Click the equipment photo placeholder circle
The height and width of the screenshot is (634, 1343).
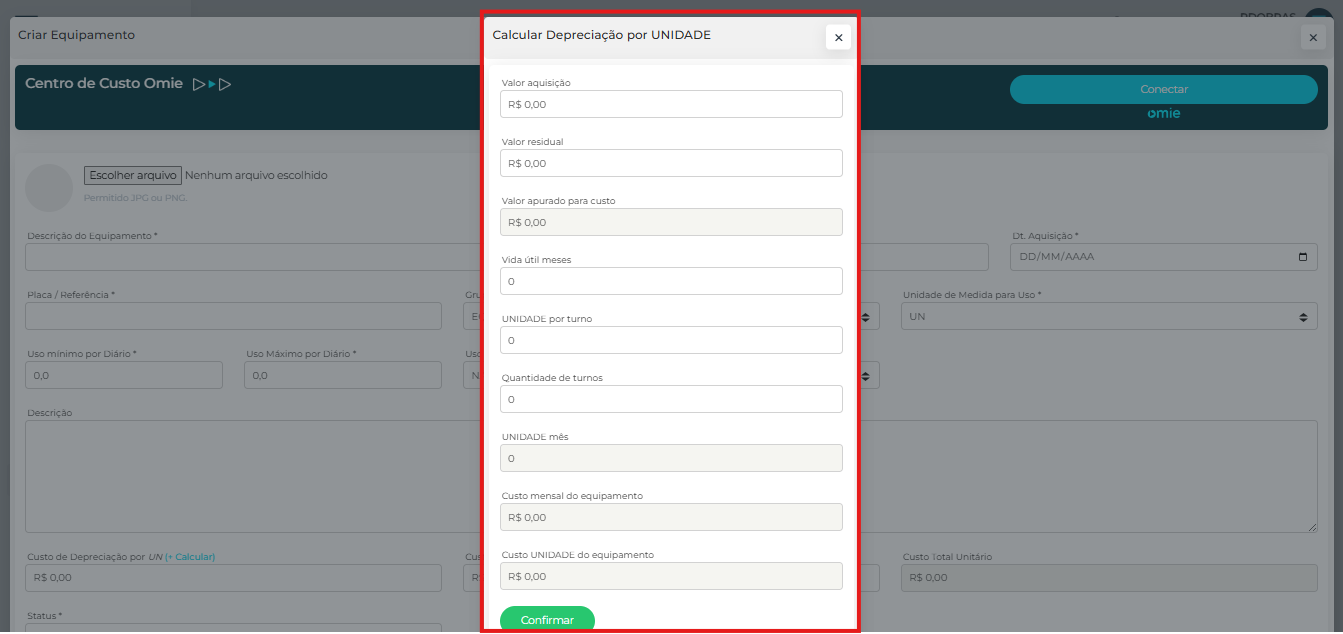49,188
